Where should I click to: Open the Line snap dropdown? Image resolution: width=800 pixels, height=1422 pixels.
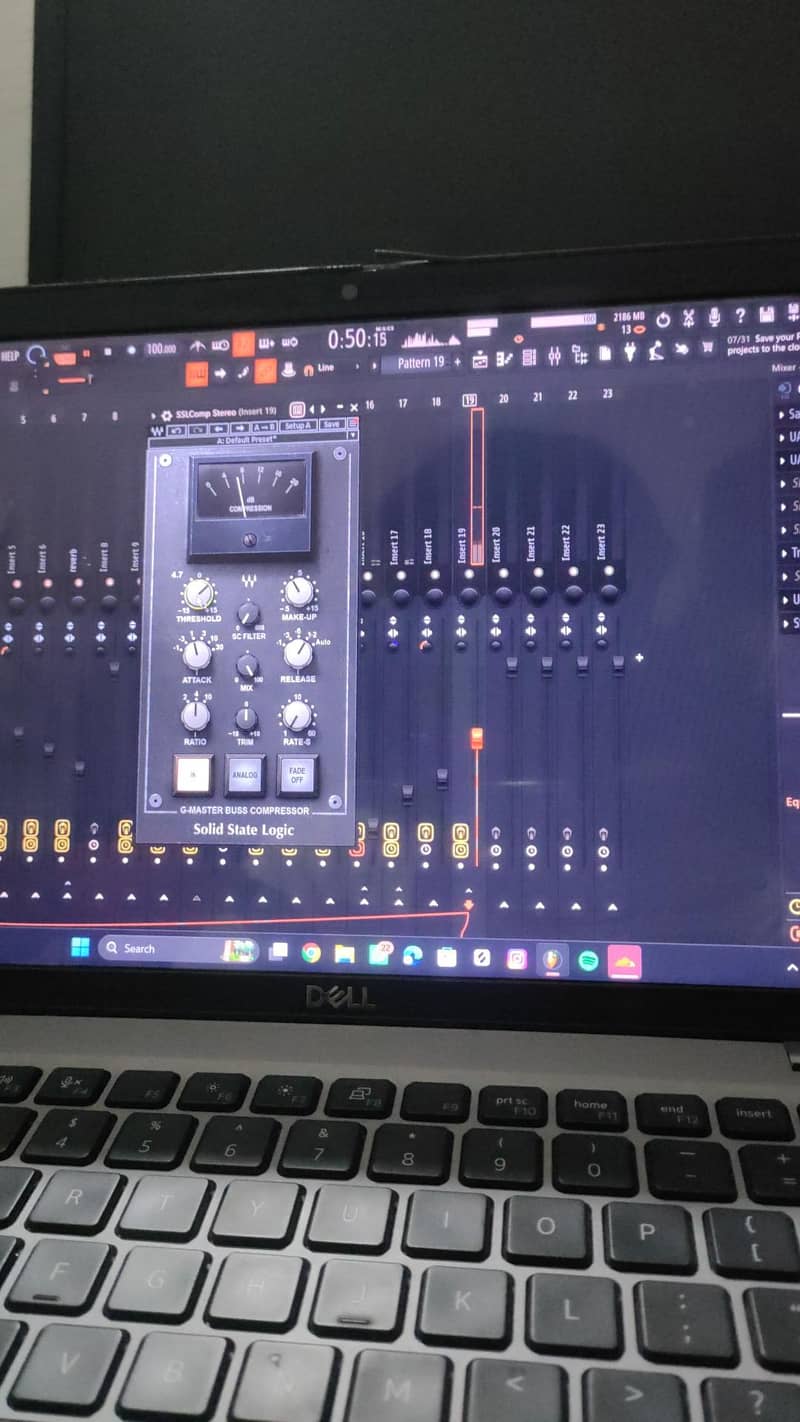click(x=324, y=368)
